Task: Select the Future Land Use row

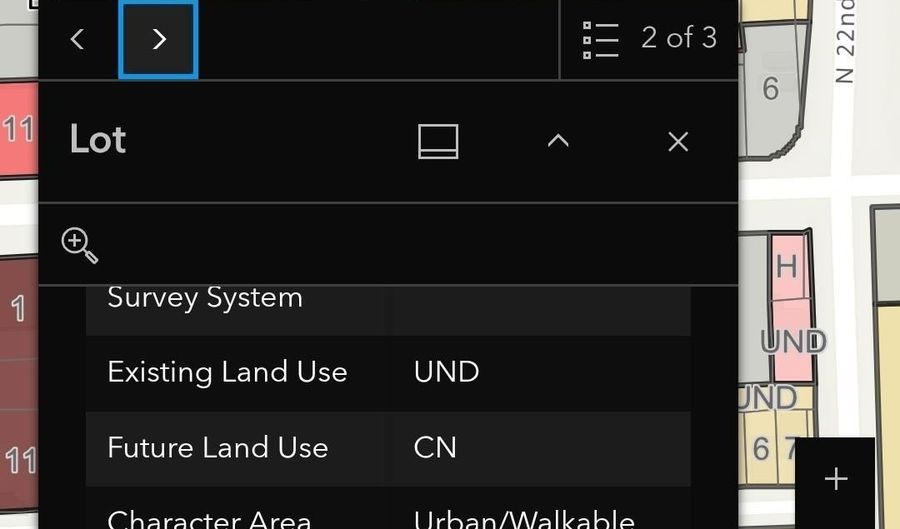Action: point(388,448)
